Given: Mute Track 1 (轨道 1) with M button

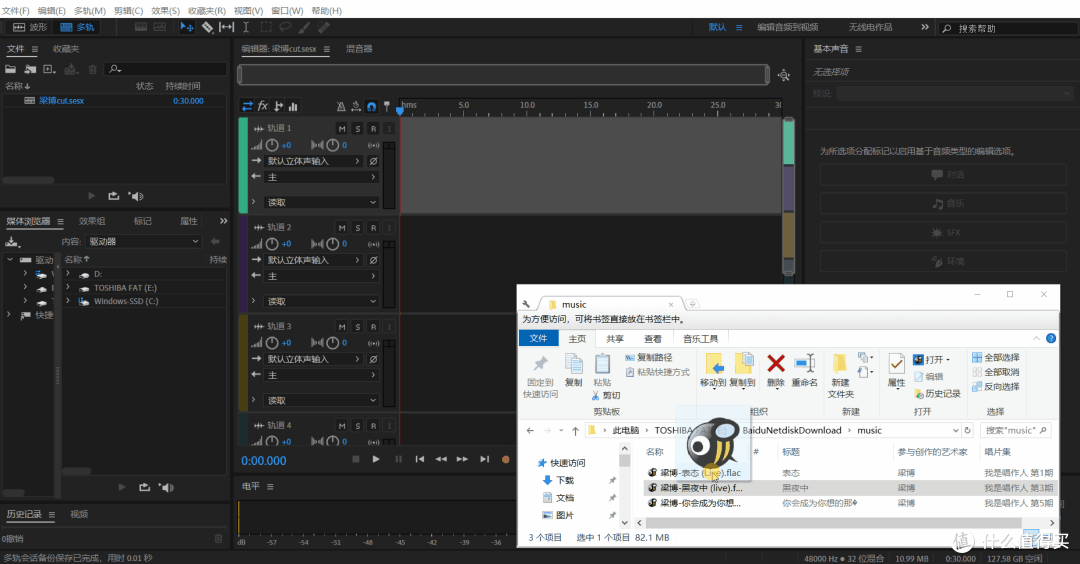Looking at the screenshot, I should point(342,129).
